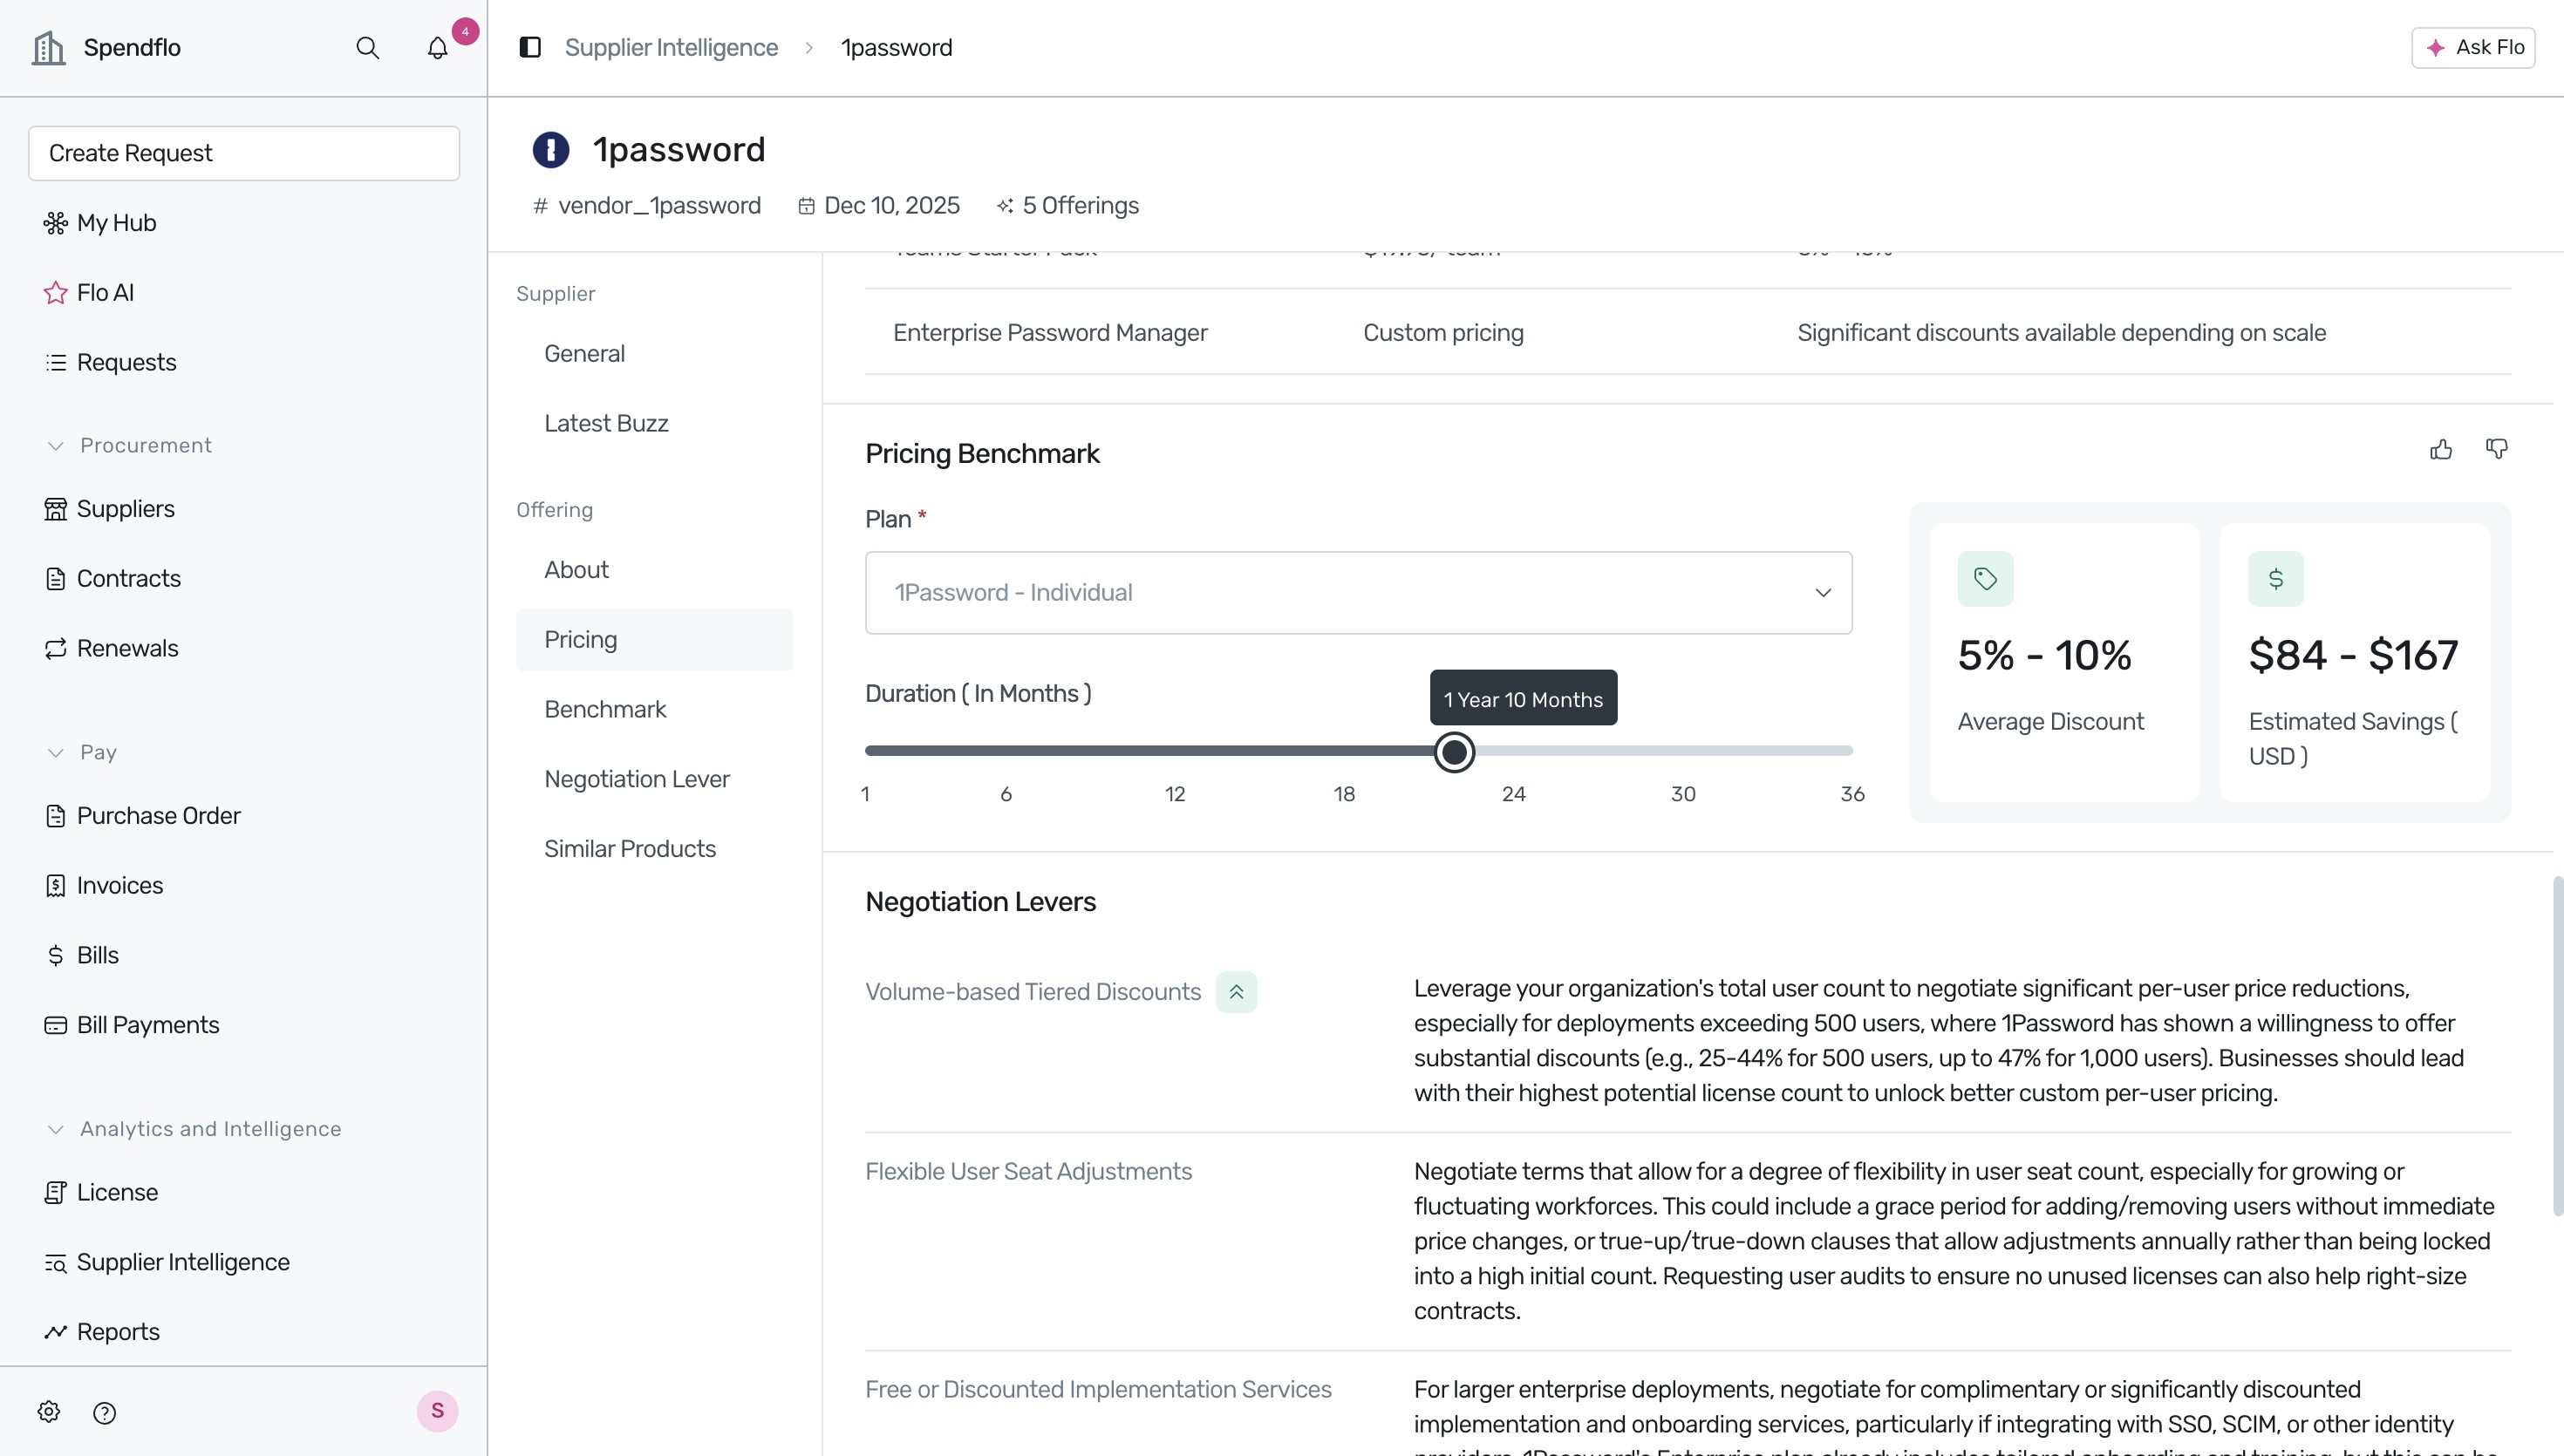Collapse the Procurement section
This screenshot has width=2564, height=1456.
pyautogui.click(x=56, y=446)
